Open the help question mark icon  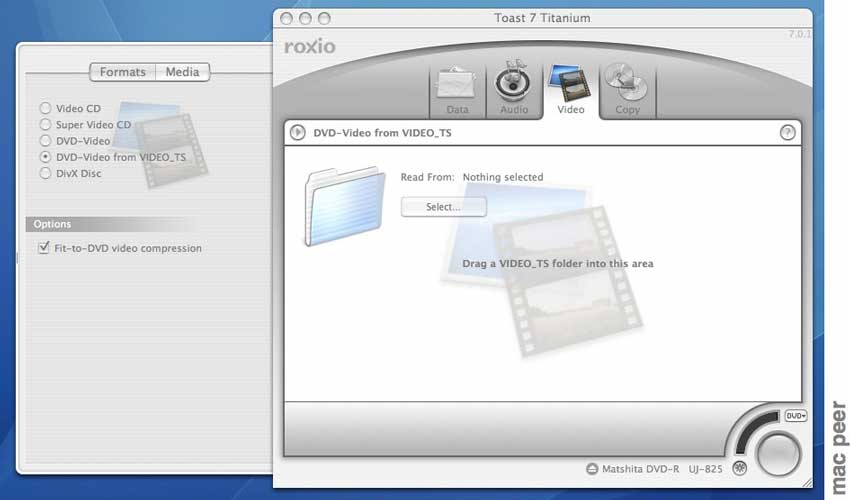[787, 133]
